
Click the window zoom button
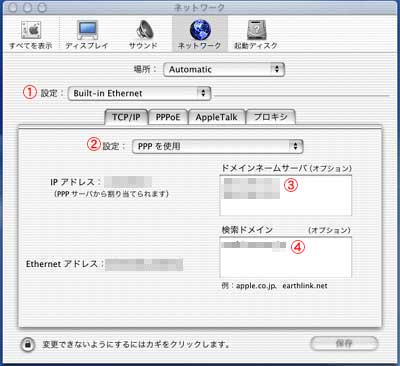42,8
